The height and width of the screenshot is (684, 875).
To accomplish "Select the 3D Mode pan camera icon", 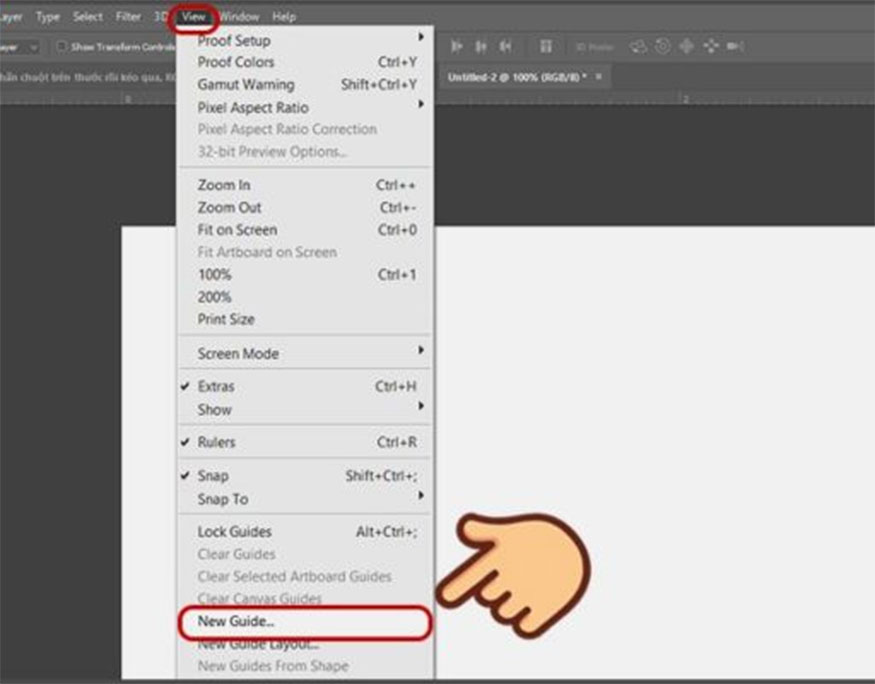I will [x=688, y=45].
